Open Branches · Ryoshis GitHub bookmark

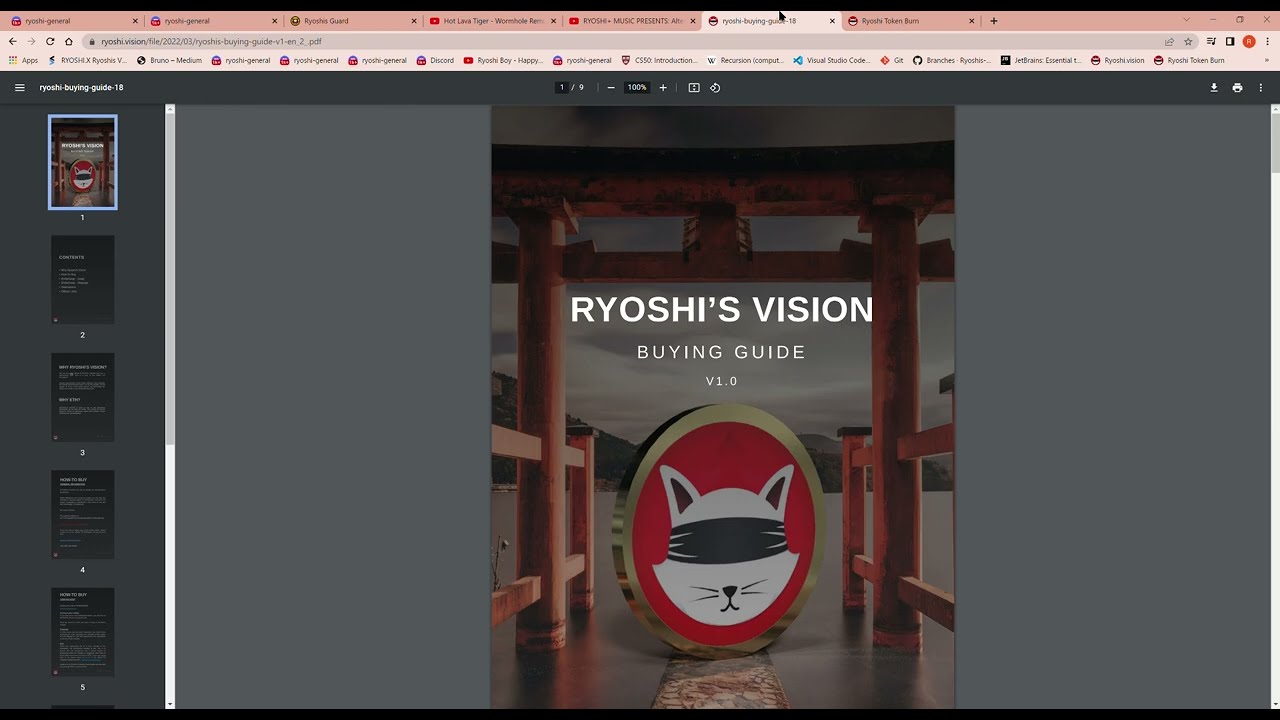pos(952,60)
